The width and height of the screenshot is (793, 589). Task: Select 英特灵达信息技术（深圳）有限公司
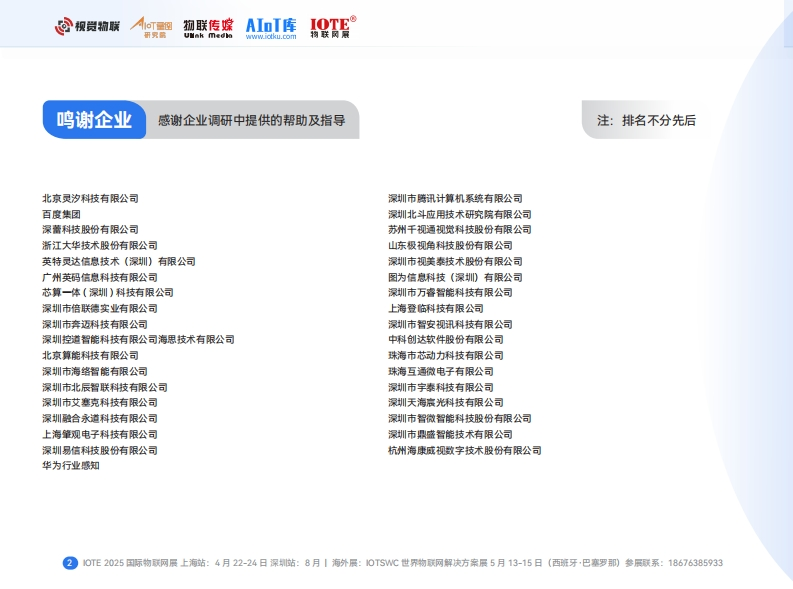click(119, 261)
